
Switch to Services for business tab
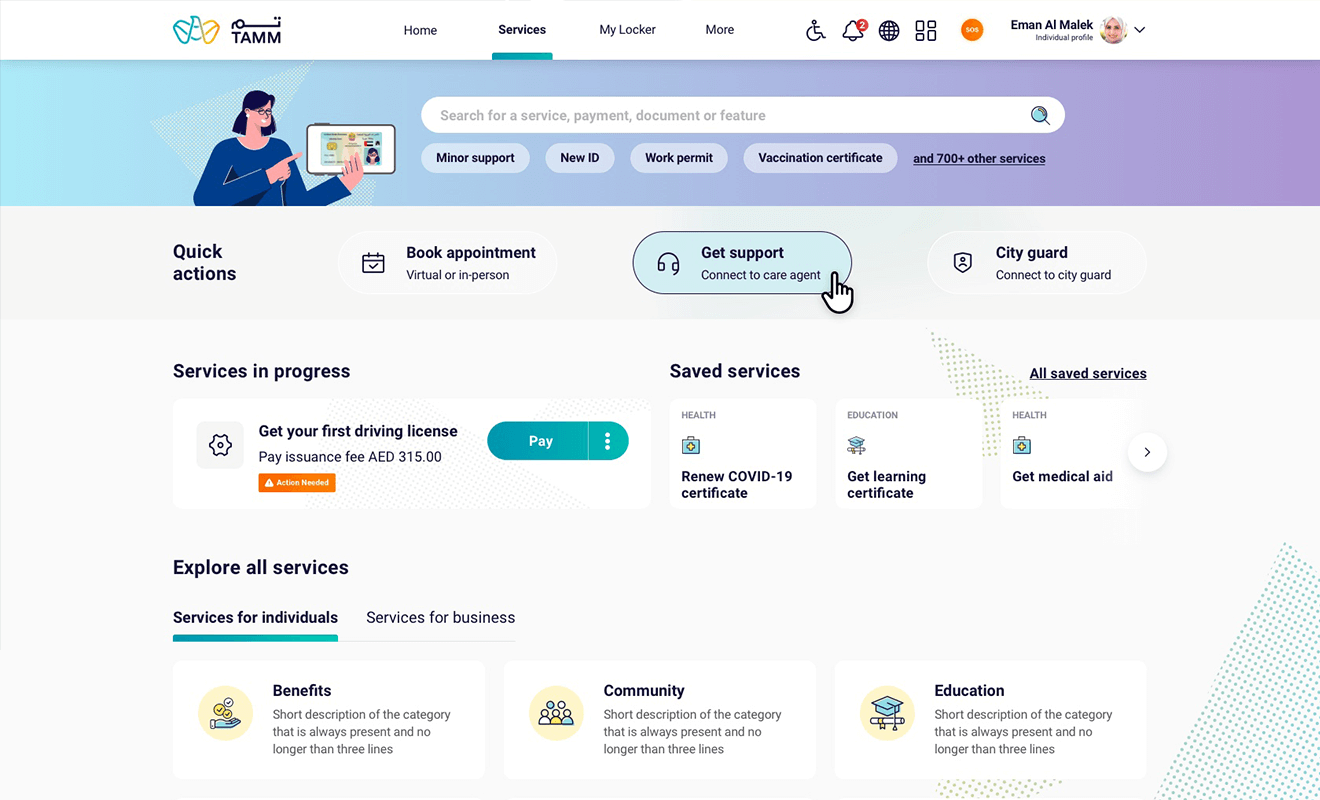coord(440,618)
